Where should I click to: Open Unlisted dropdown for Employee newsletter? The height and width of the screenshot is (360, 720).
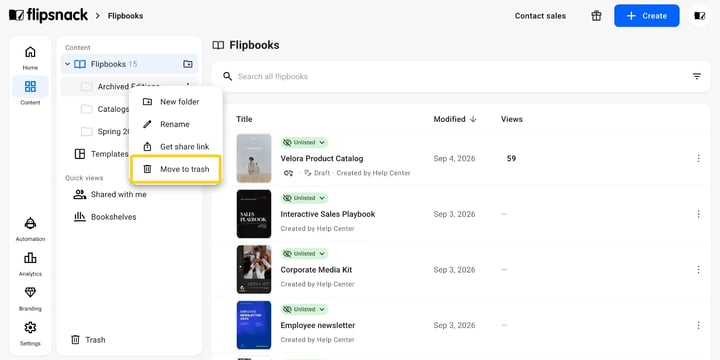coord(304,309)
